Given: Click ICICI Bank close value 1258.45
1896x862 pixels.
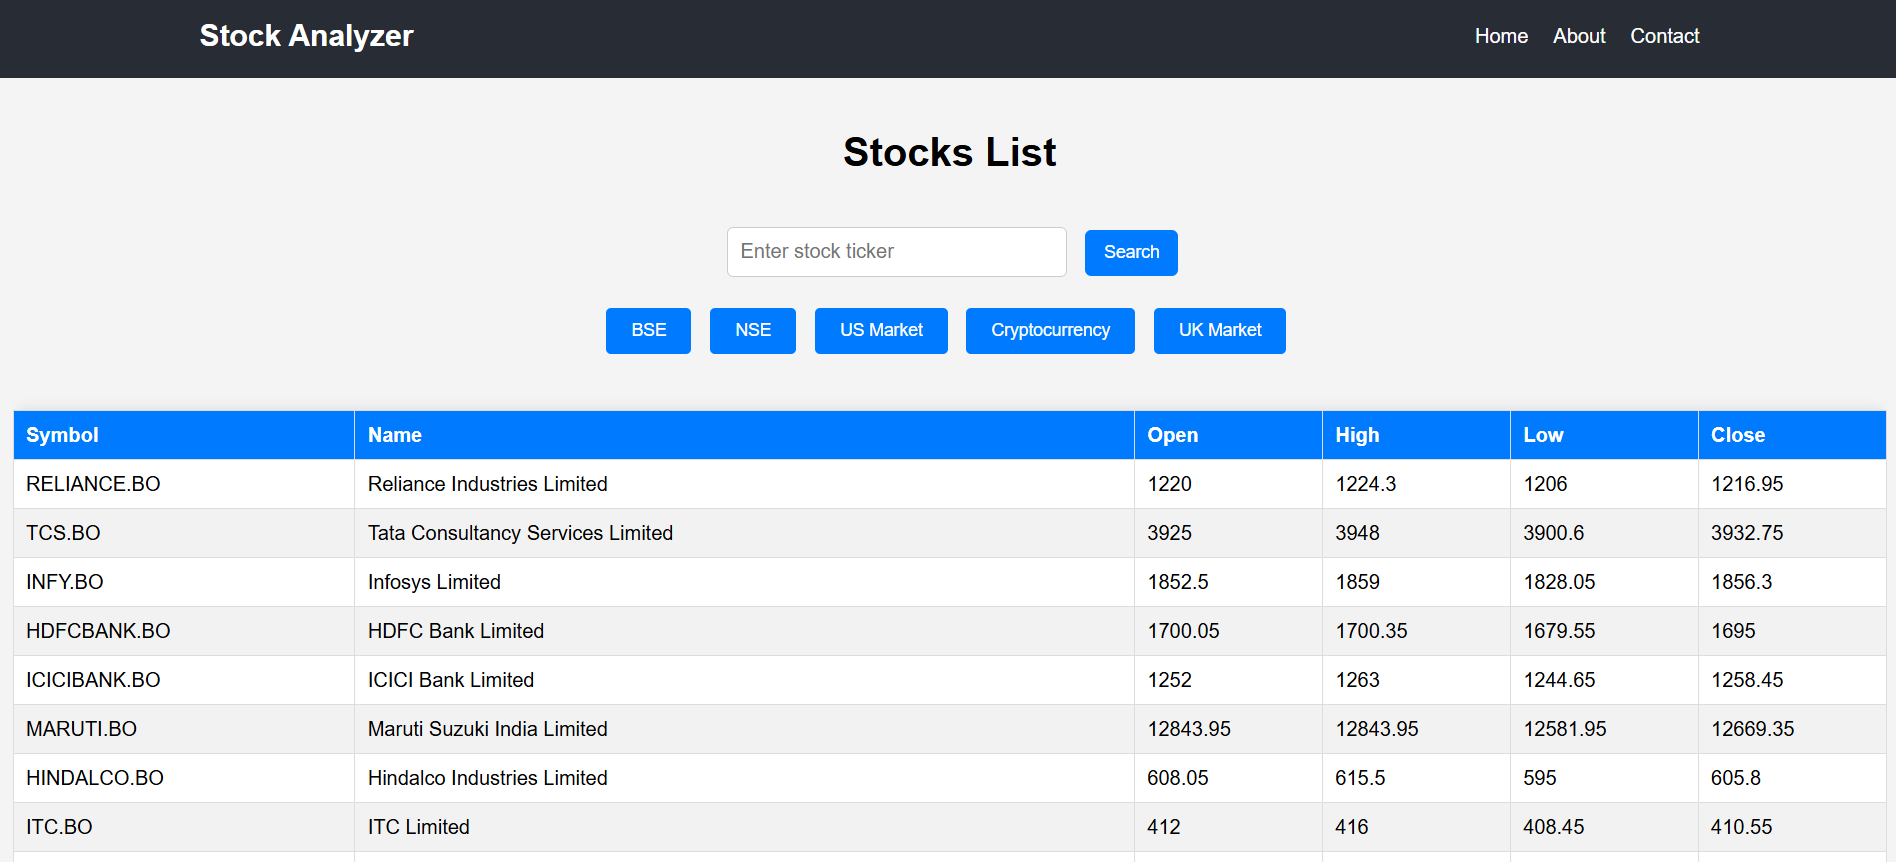Looking at the screenshot, I should tap(1747, 680).
